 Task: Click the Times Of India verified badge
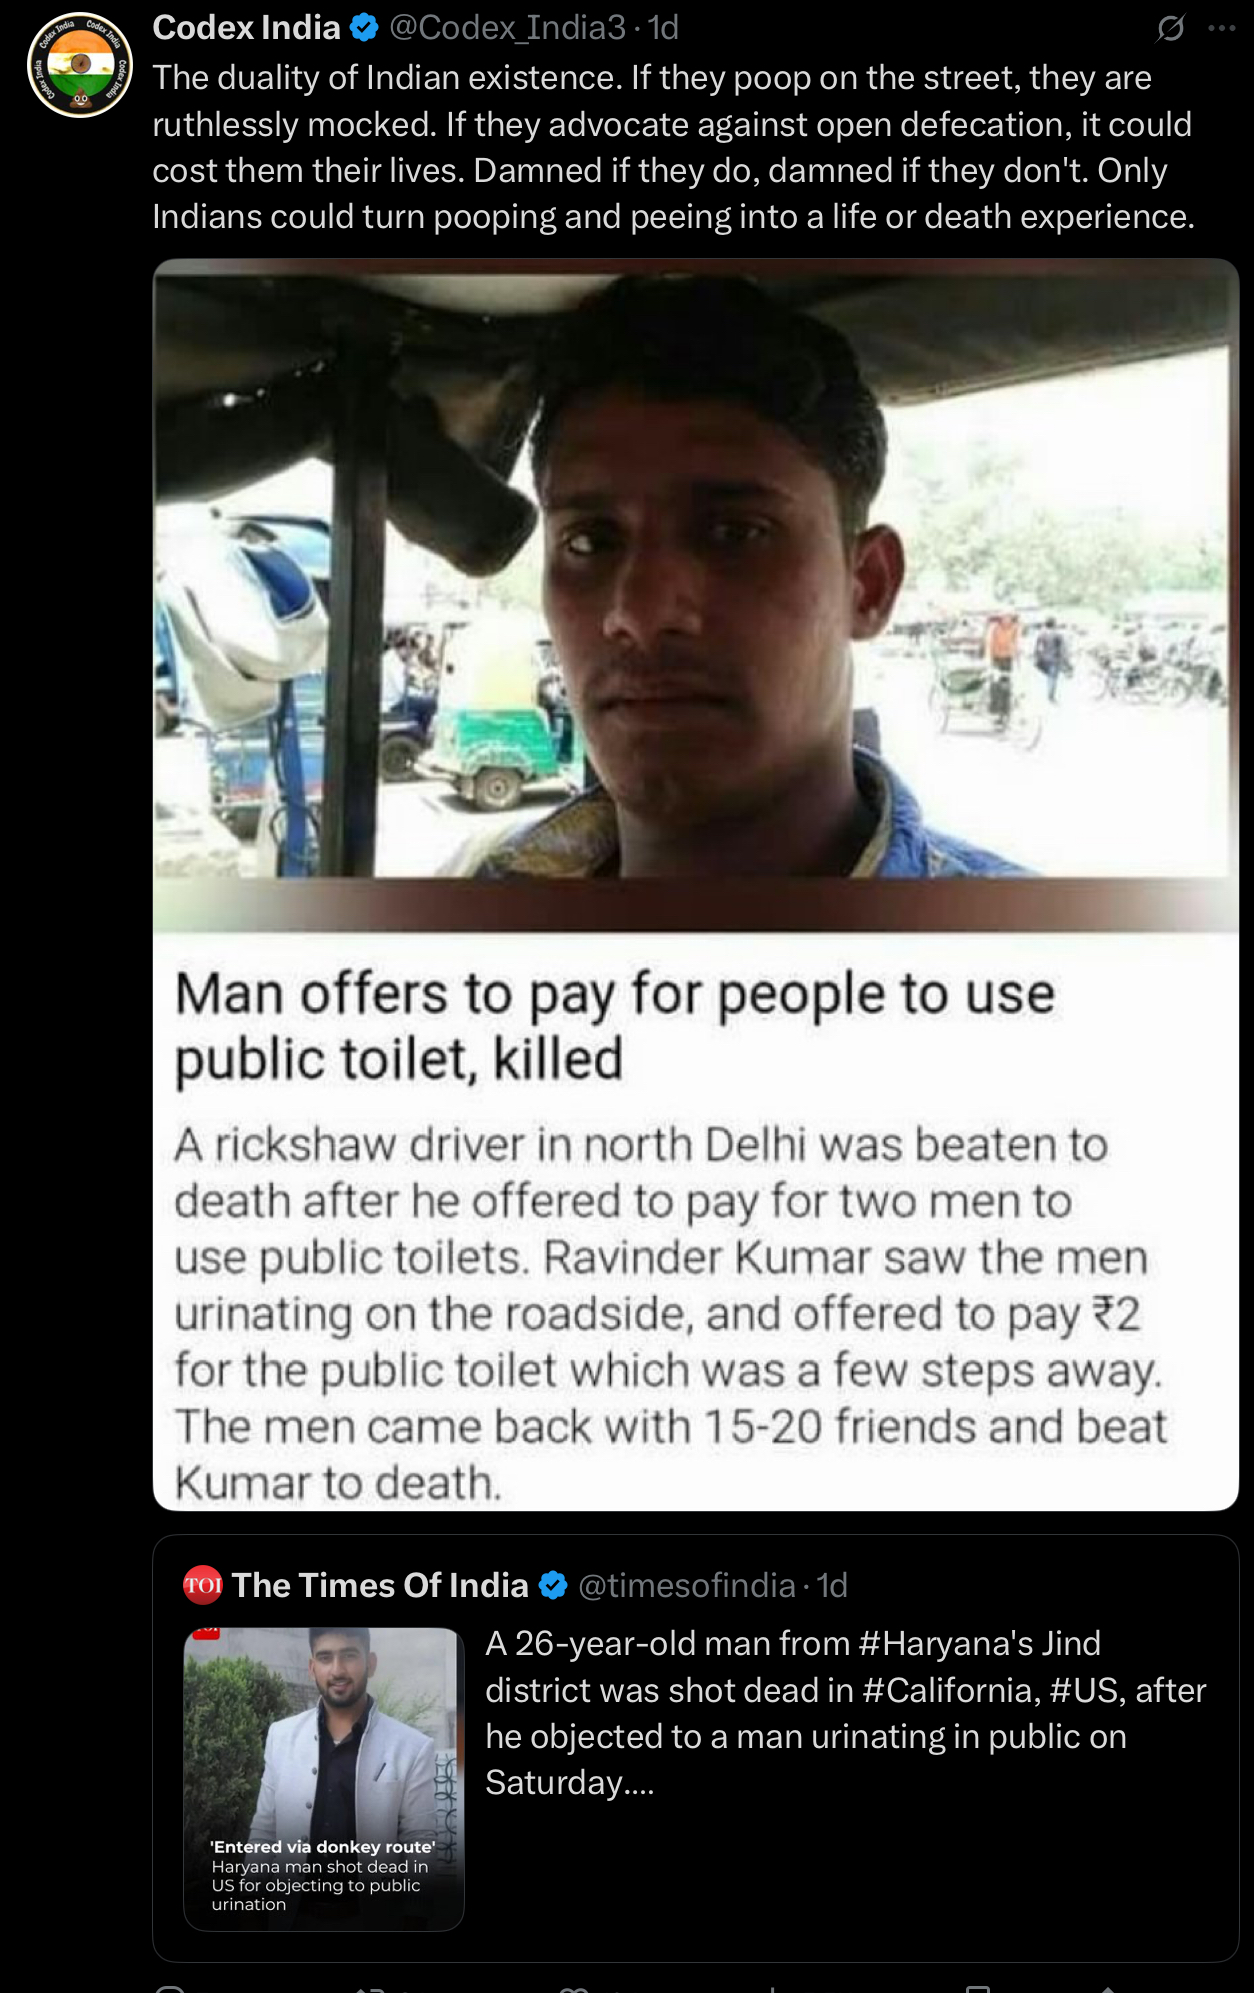pyautogui.click(x=553, y=1585)
